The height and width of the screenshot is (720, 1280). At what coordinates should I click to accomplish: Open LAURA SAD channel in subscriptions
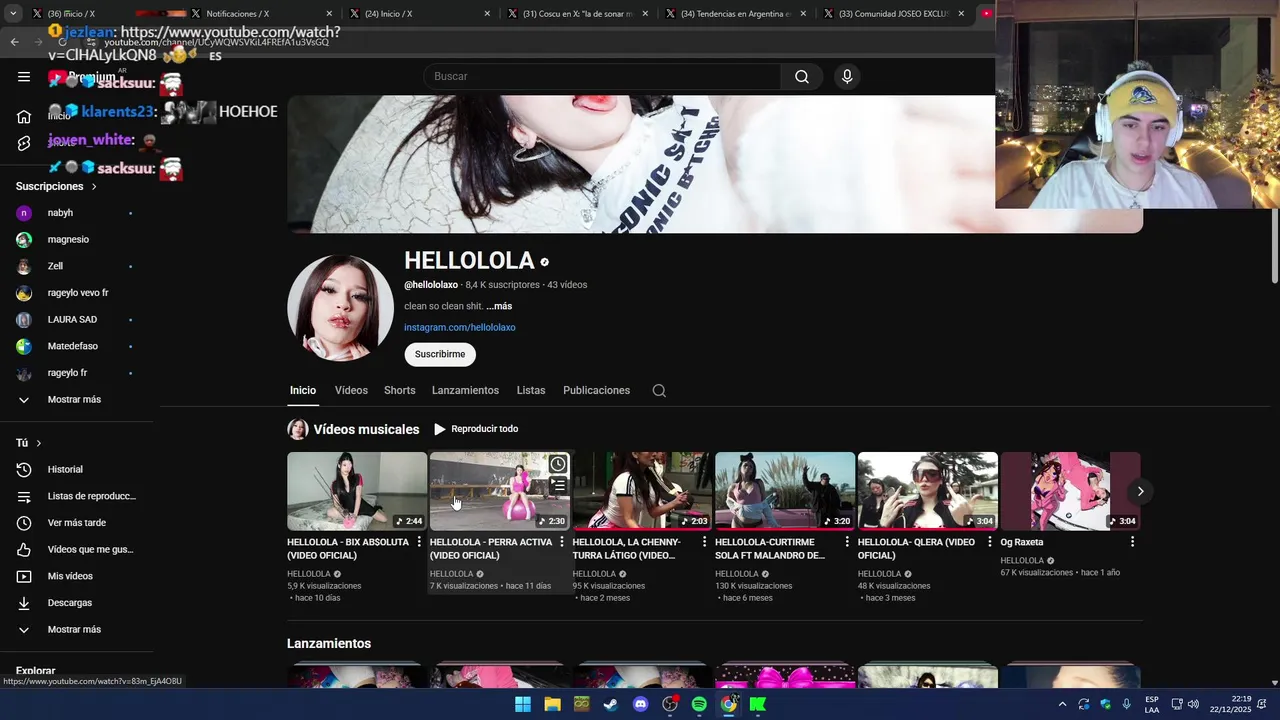tap(72, 319)
